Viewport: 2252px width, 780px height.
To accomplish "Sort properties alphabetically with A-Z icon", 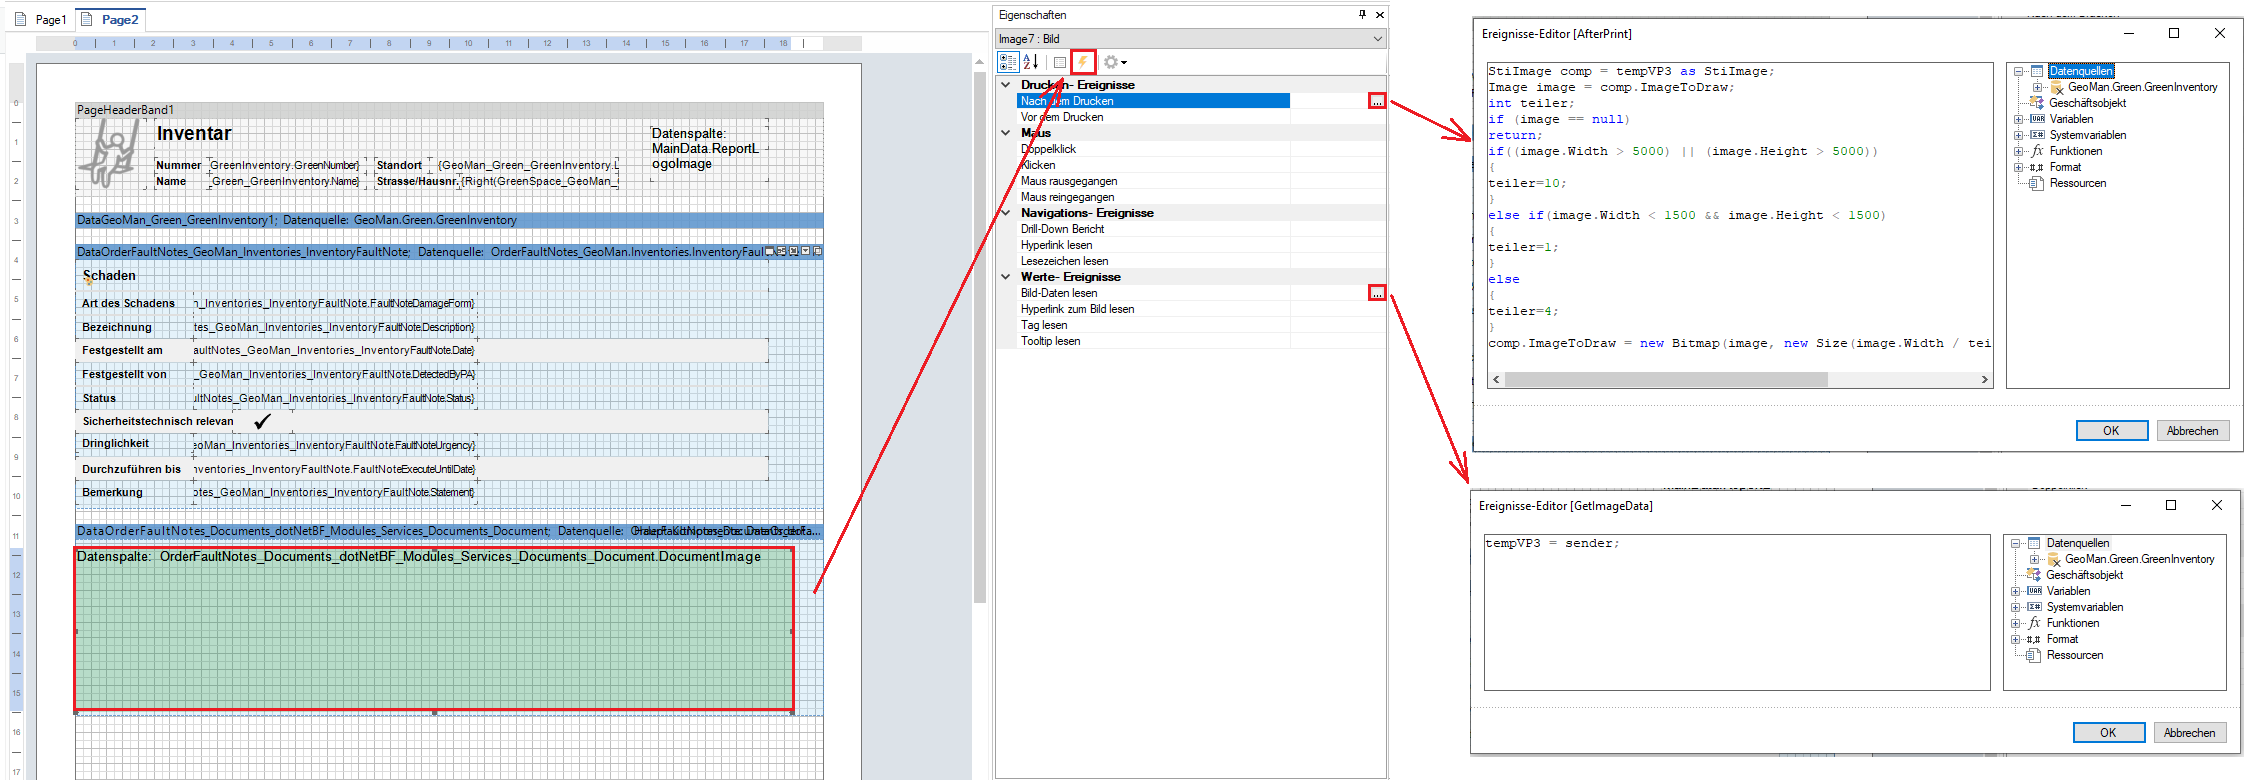I will point(1031,62).
